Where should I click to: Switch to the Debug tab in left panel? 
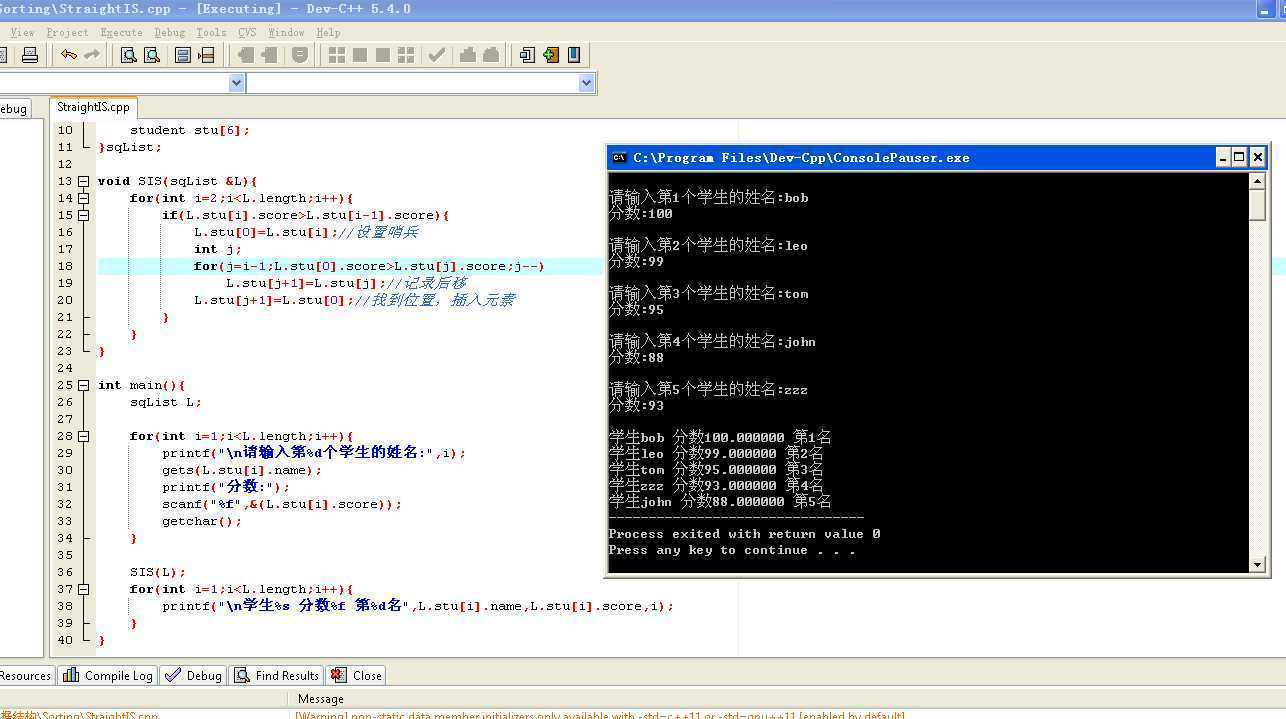[x=14, y=109]
